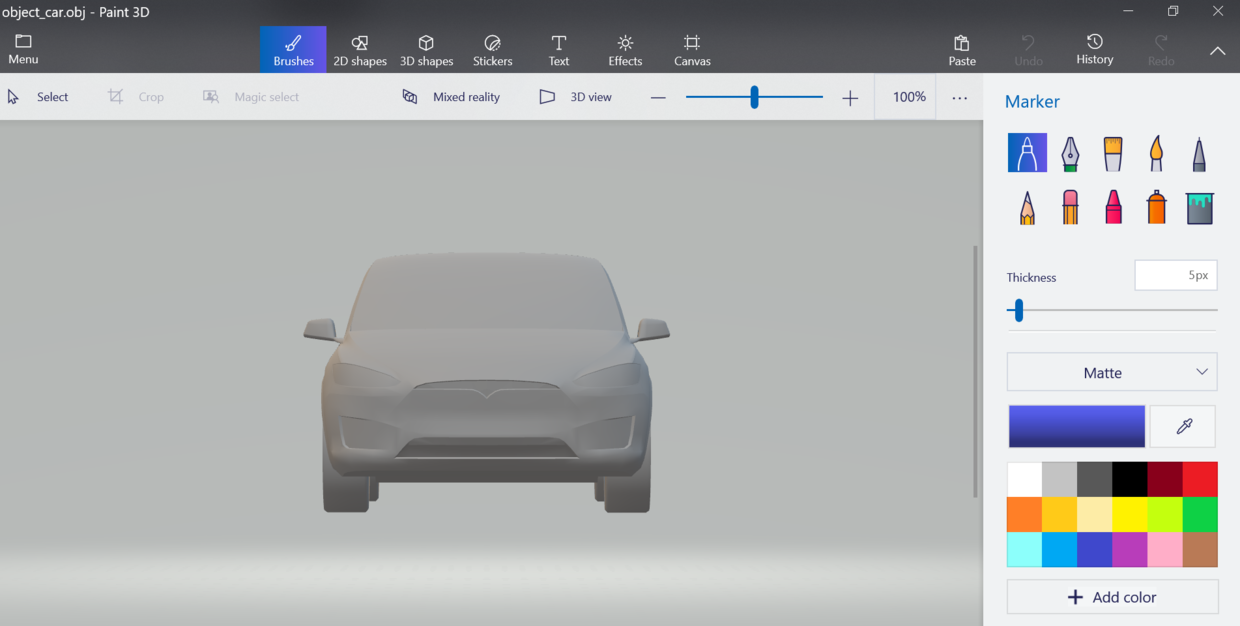Click the car 3D model on canvas

tap(486, 384)
